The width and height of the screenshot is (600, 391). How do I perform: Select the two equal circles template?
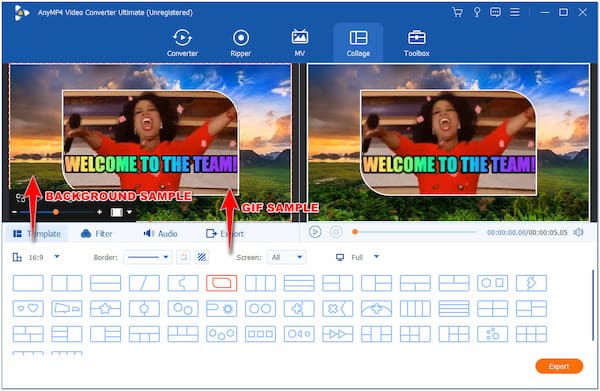[x=260, y=308]
